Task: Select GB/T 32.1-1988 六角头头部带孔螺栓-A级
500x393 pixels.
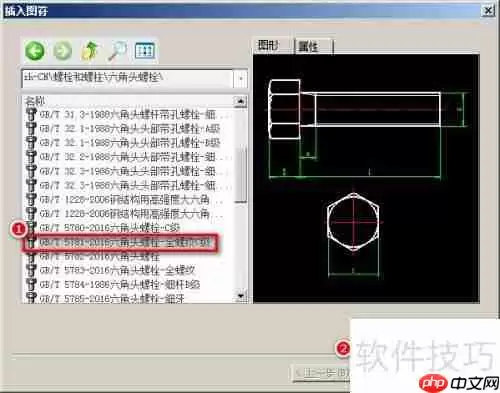Action: (x=130, y=128)
